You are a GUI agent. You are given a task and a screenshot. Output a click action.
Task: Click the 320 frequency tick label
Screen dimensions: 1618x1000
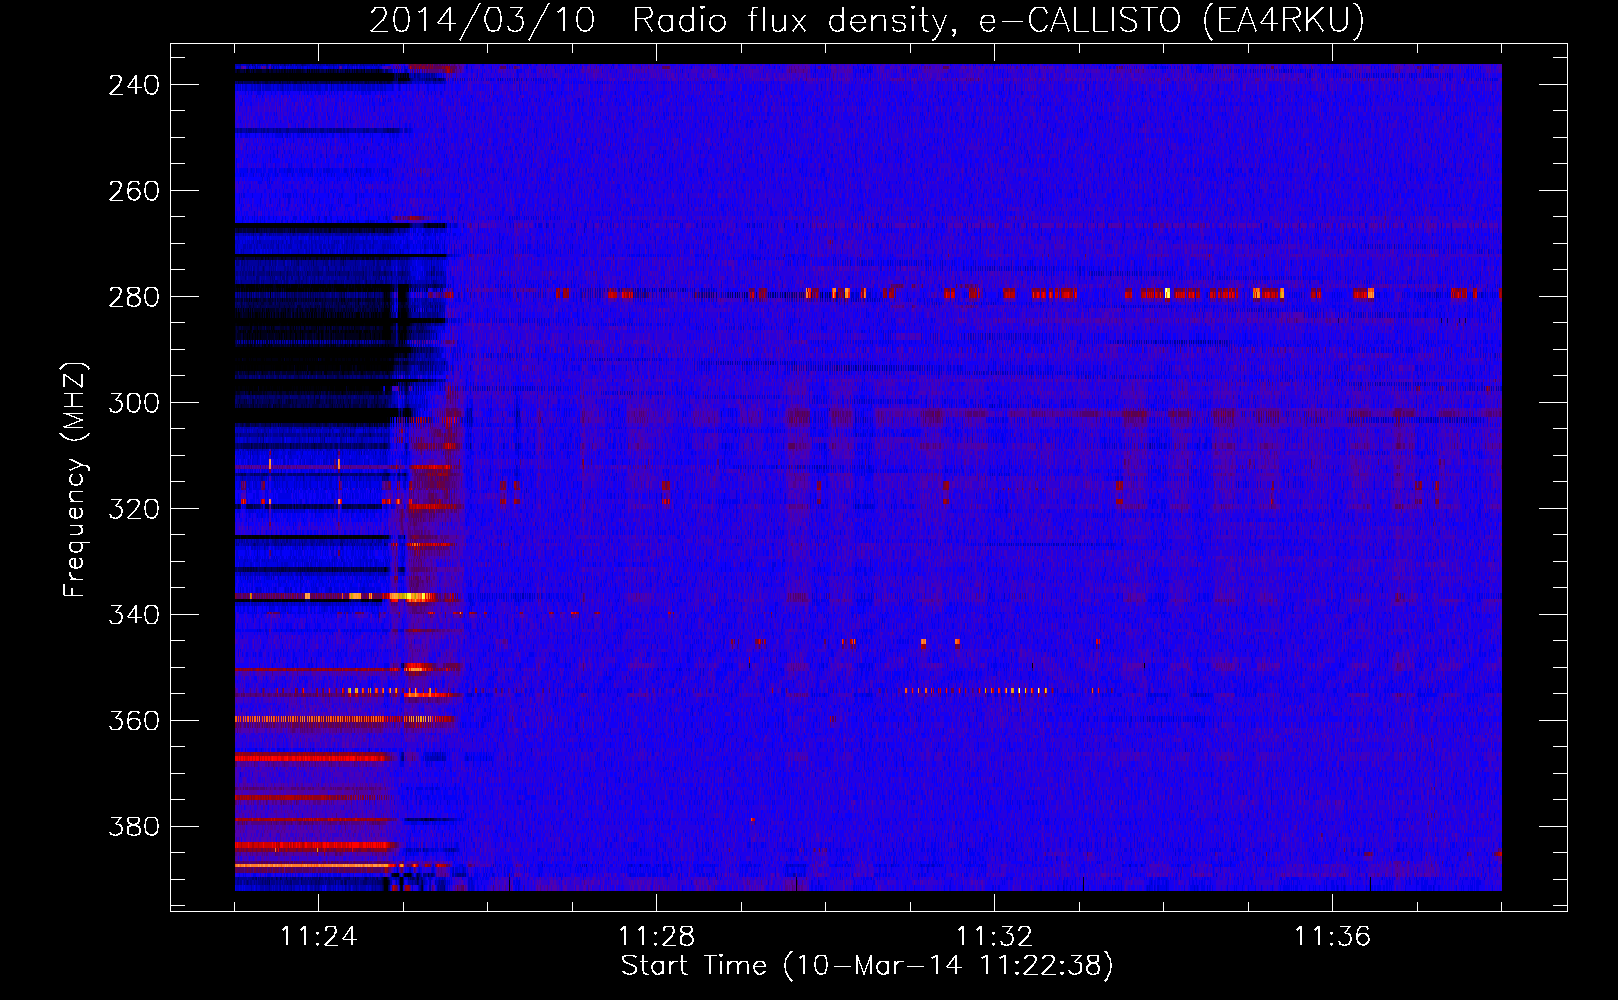tap(134, 509)
